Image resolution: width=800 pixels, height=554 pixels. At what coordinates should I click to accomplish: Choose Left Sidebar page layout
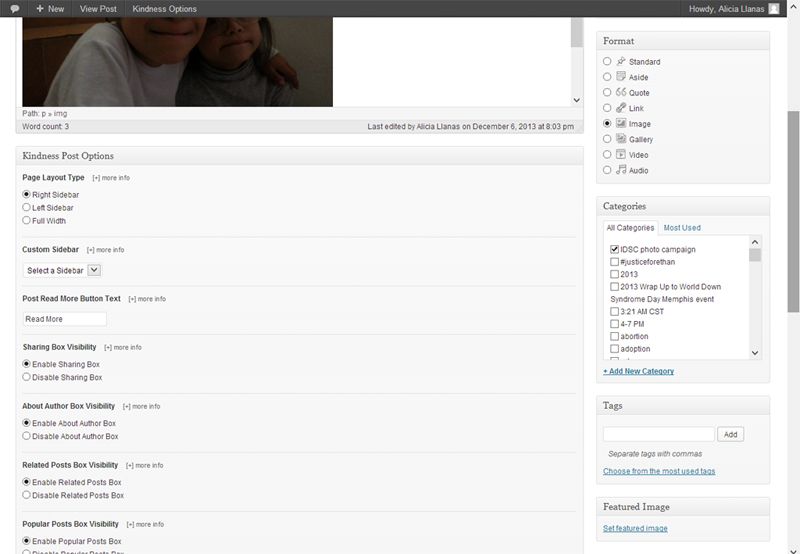point(27,207)
